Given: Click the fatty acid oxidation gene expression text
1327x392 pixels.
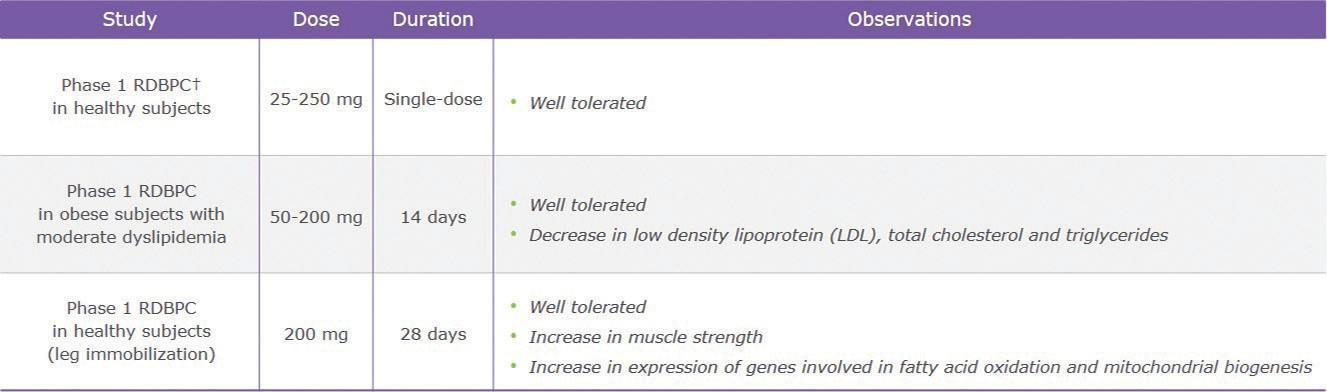Looking at the screenshot, I should tap(920, 367).
